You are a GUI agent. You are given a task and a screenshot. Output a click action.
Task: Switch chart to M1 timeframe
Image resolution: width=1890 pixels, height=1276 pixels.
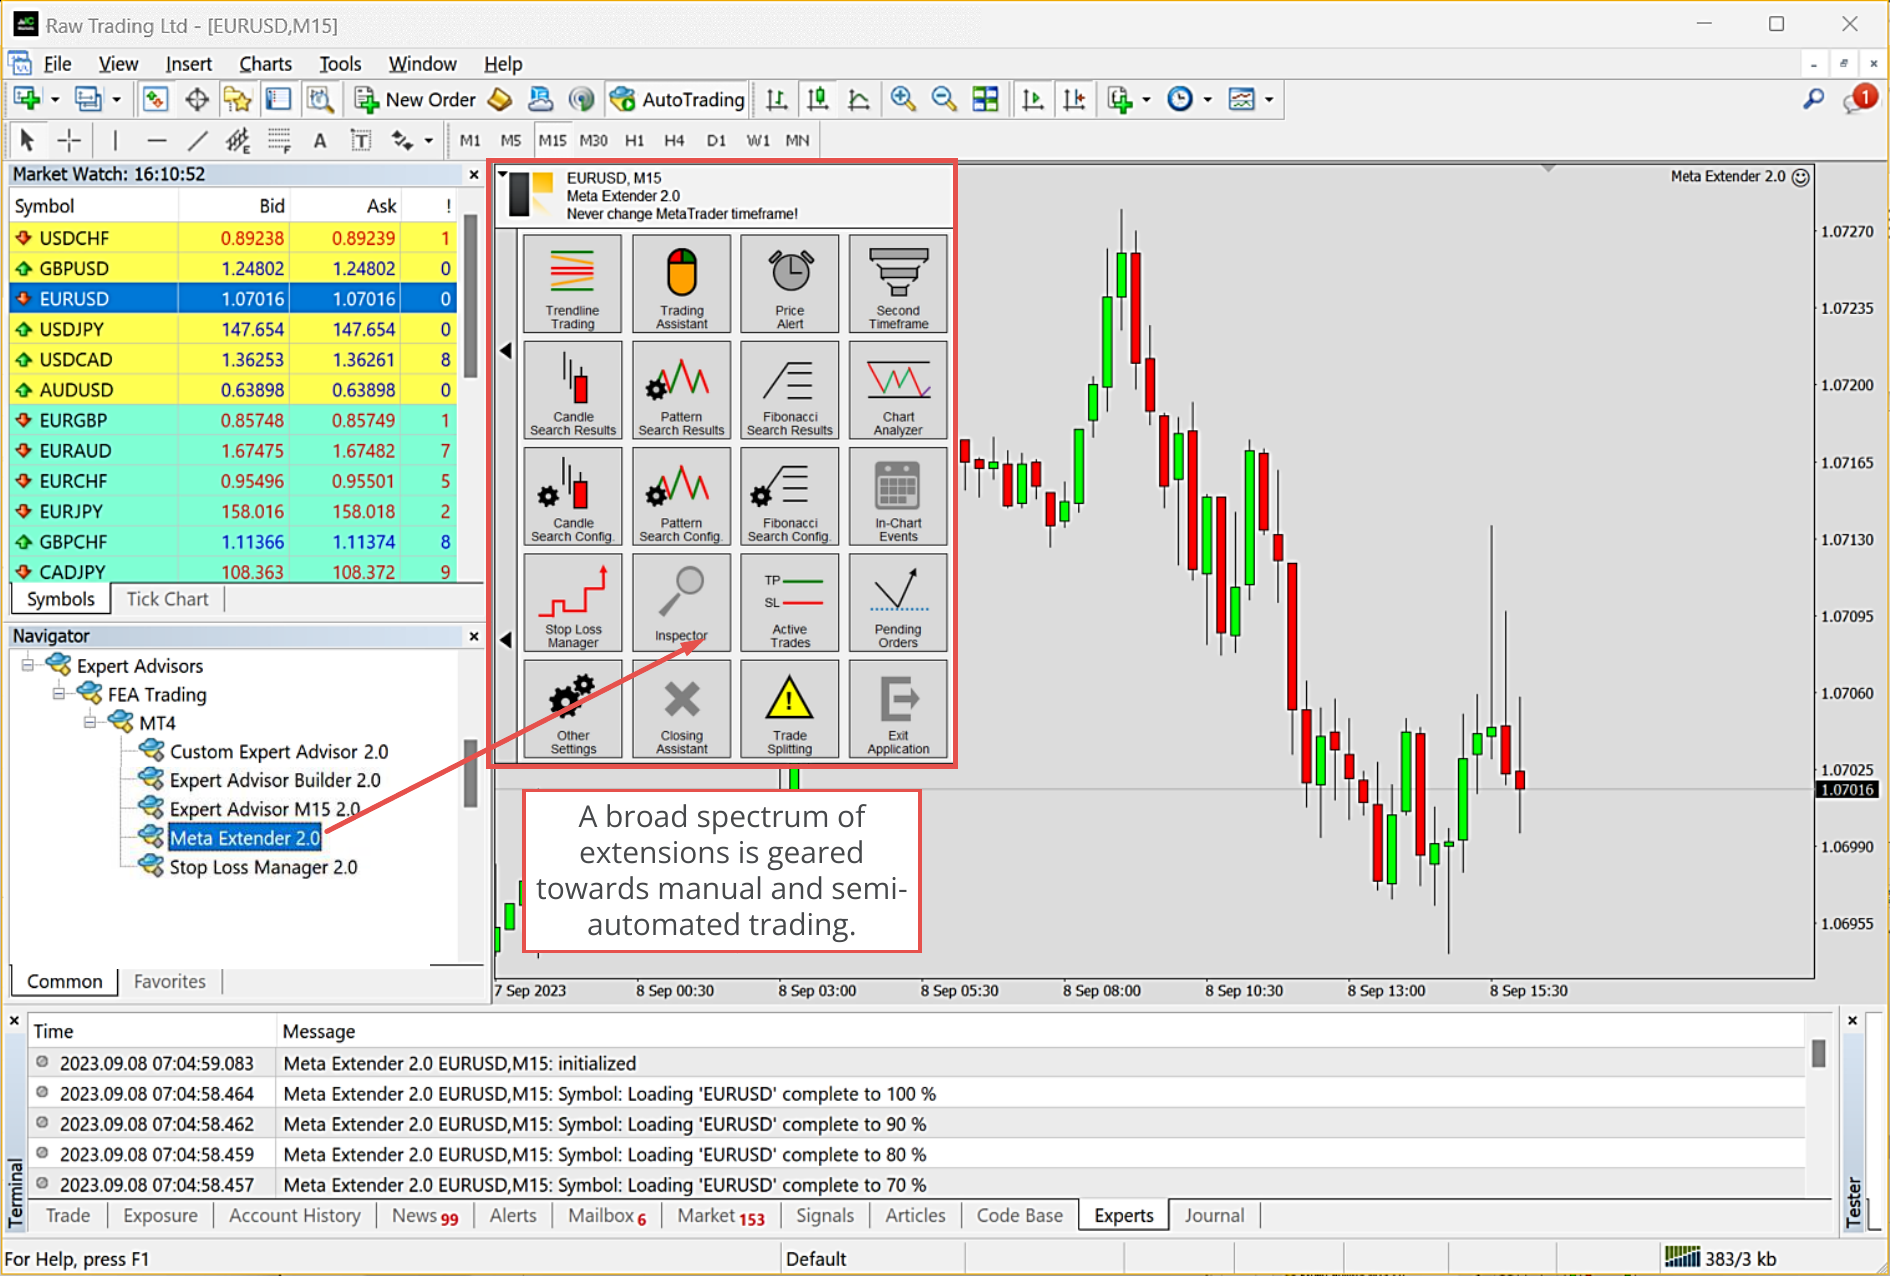point(470,140)
